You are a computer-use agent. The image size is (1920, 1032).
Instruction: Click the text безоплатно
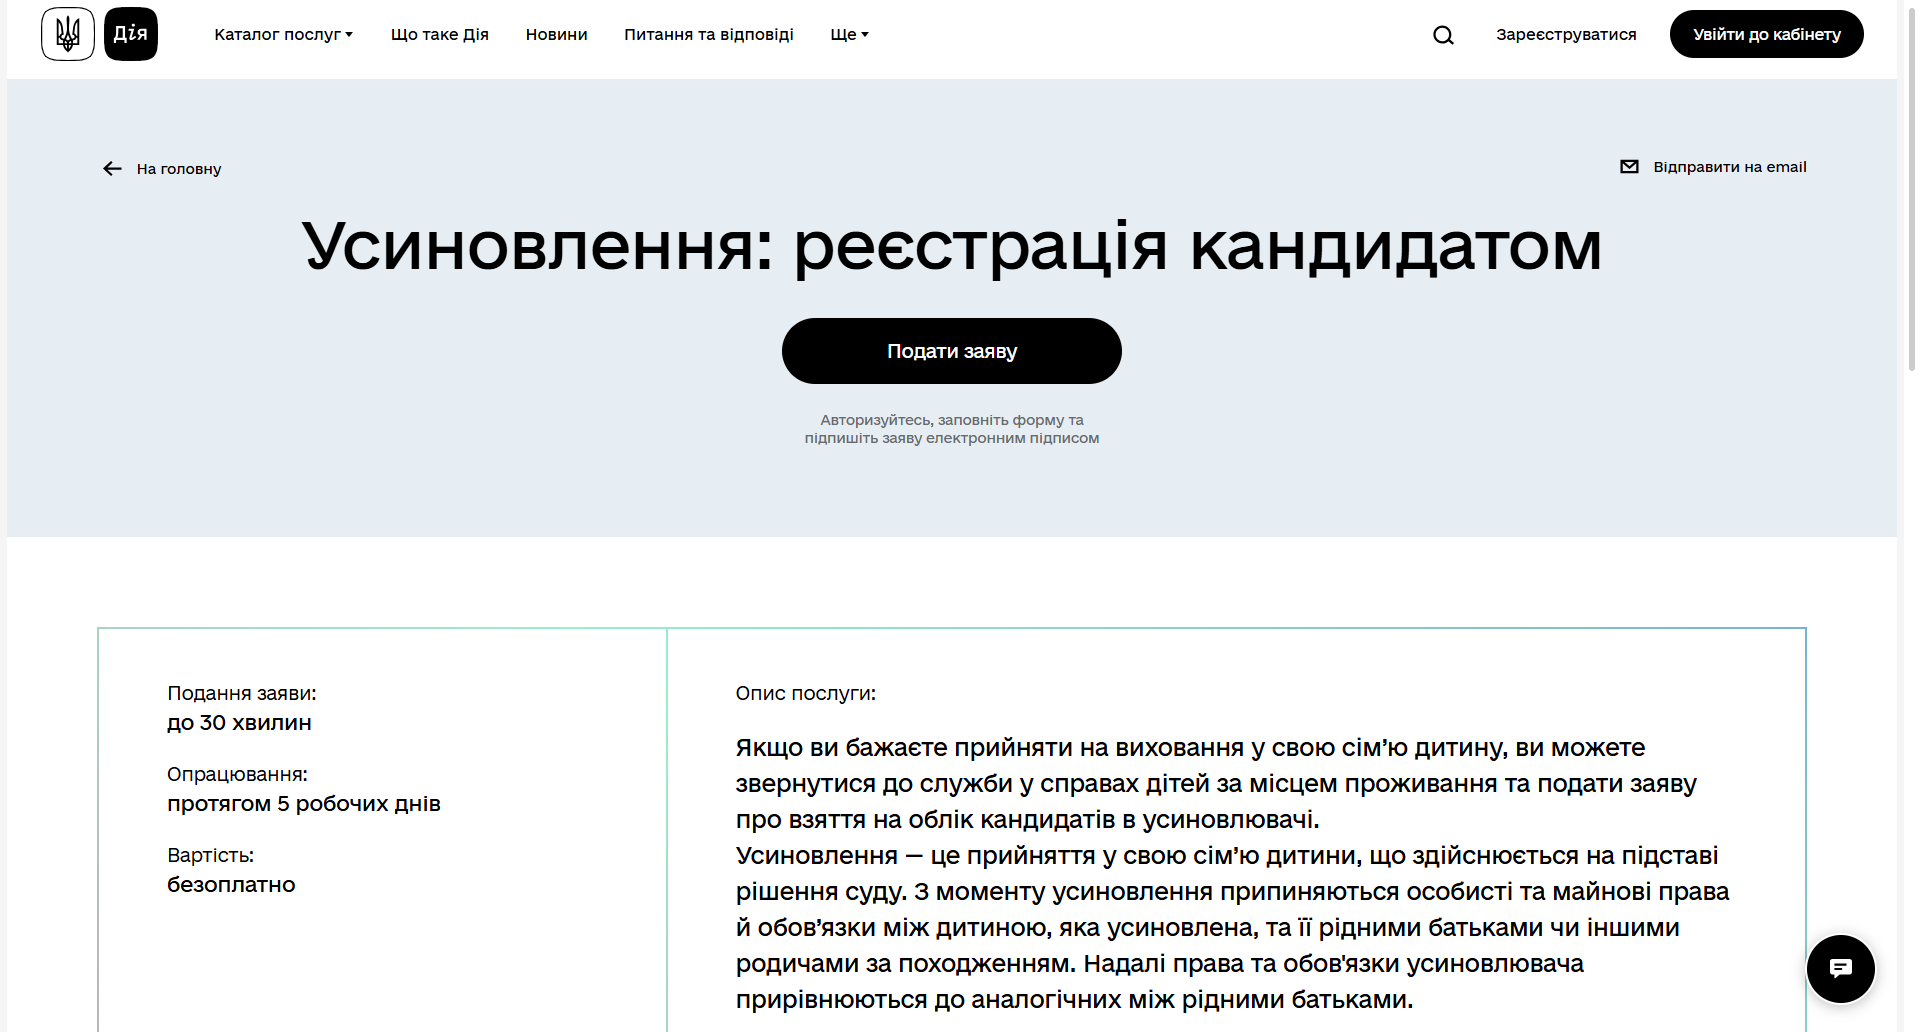tap(231, 885)
